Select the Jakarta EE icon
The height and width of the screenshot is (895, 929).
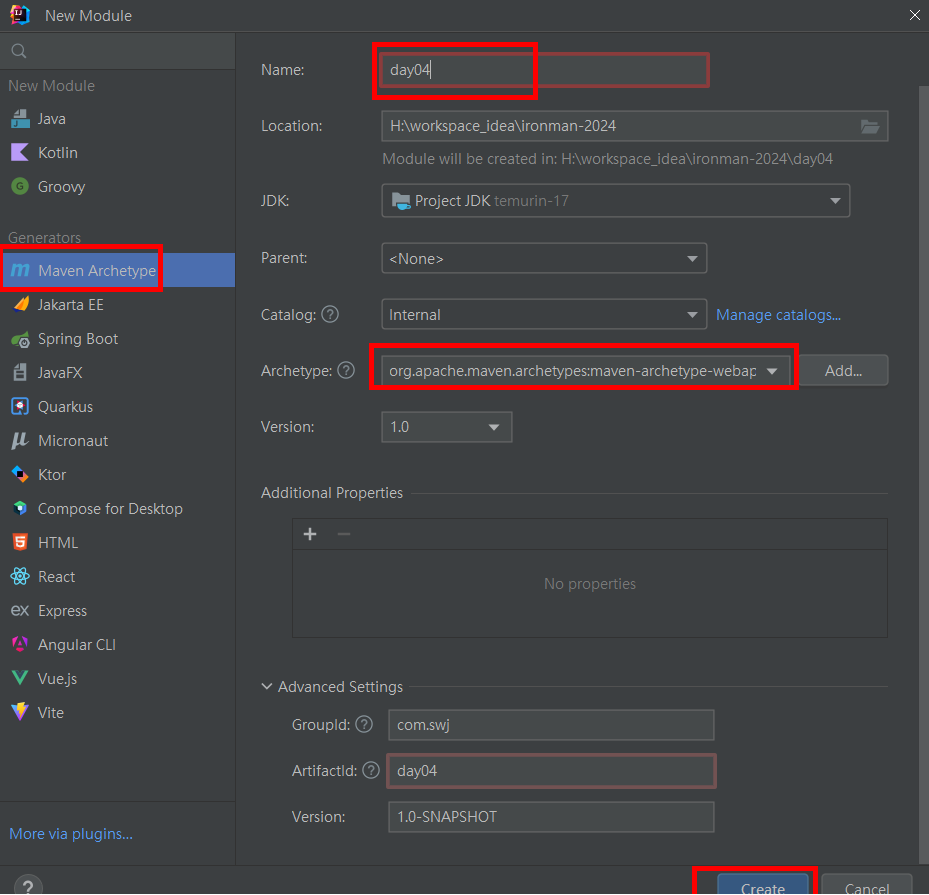pyautogui.click(x=20, y=304)
